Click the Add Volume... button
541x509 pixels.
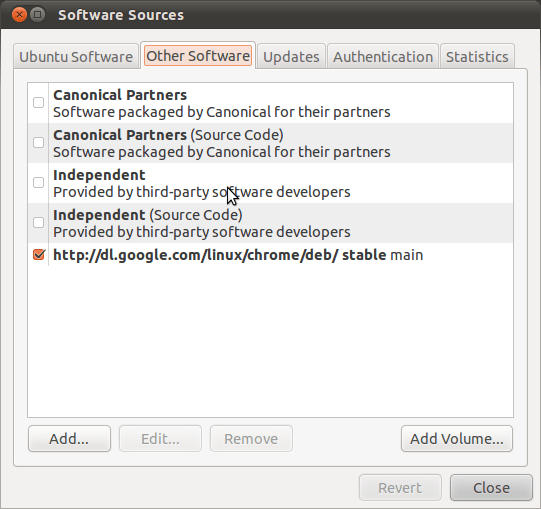[457, 439]
